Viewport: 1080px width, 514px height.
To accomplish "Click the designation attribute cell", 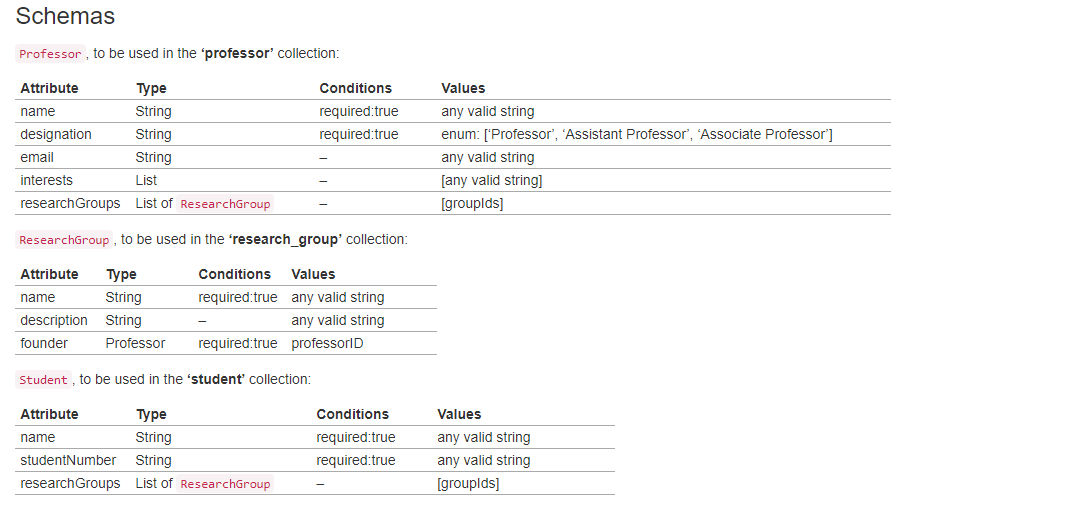I will 56,134.
